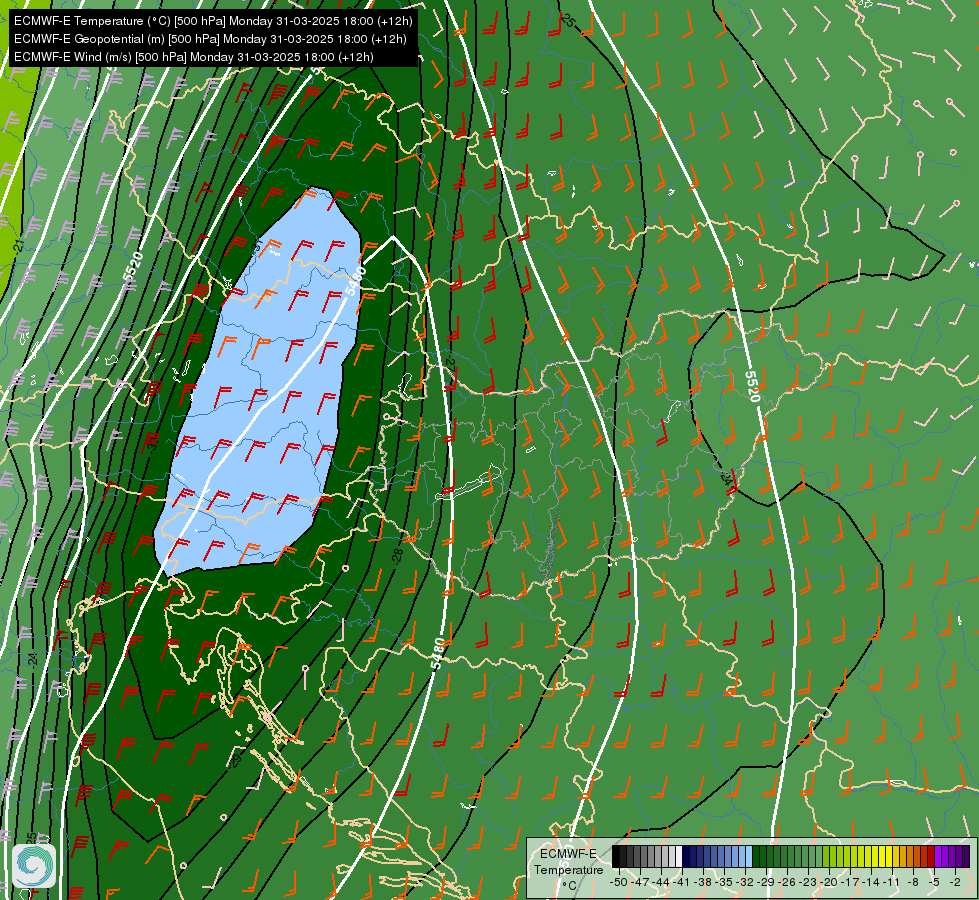Screen dimensions: 979x900
Task: Click the -38 legend tick label
Action: coord(704,882)
